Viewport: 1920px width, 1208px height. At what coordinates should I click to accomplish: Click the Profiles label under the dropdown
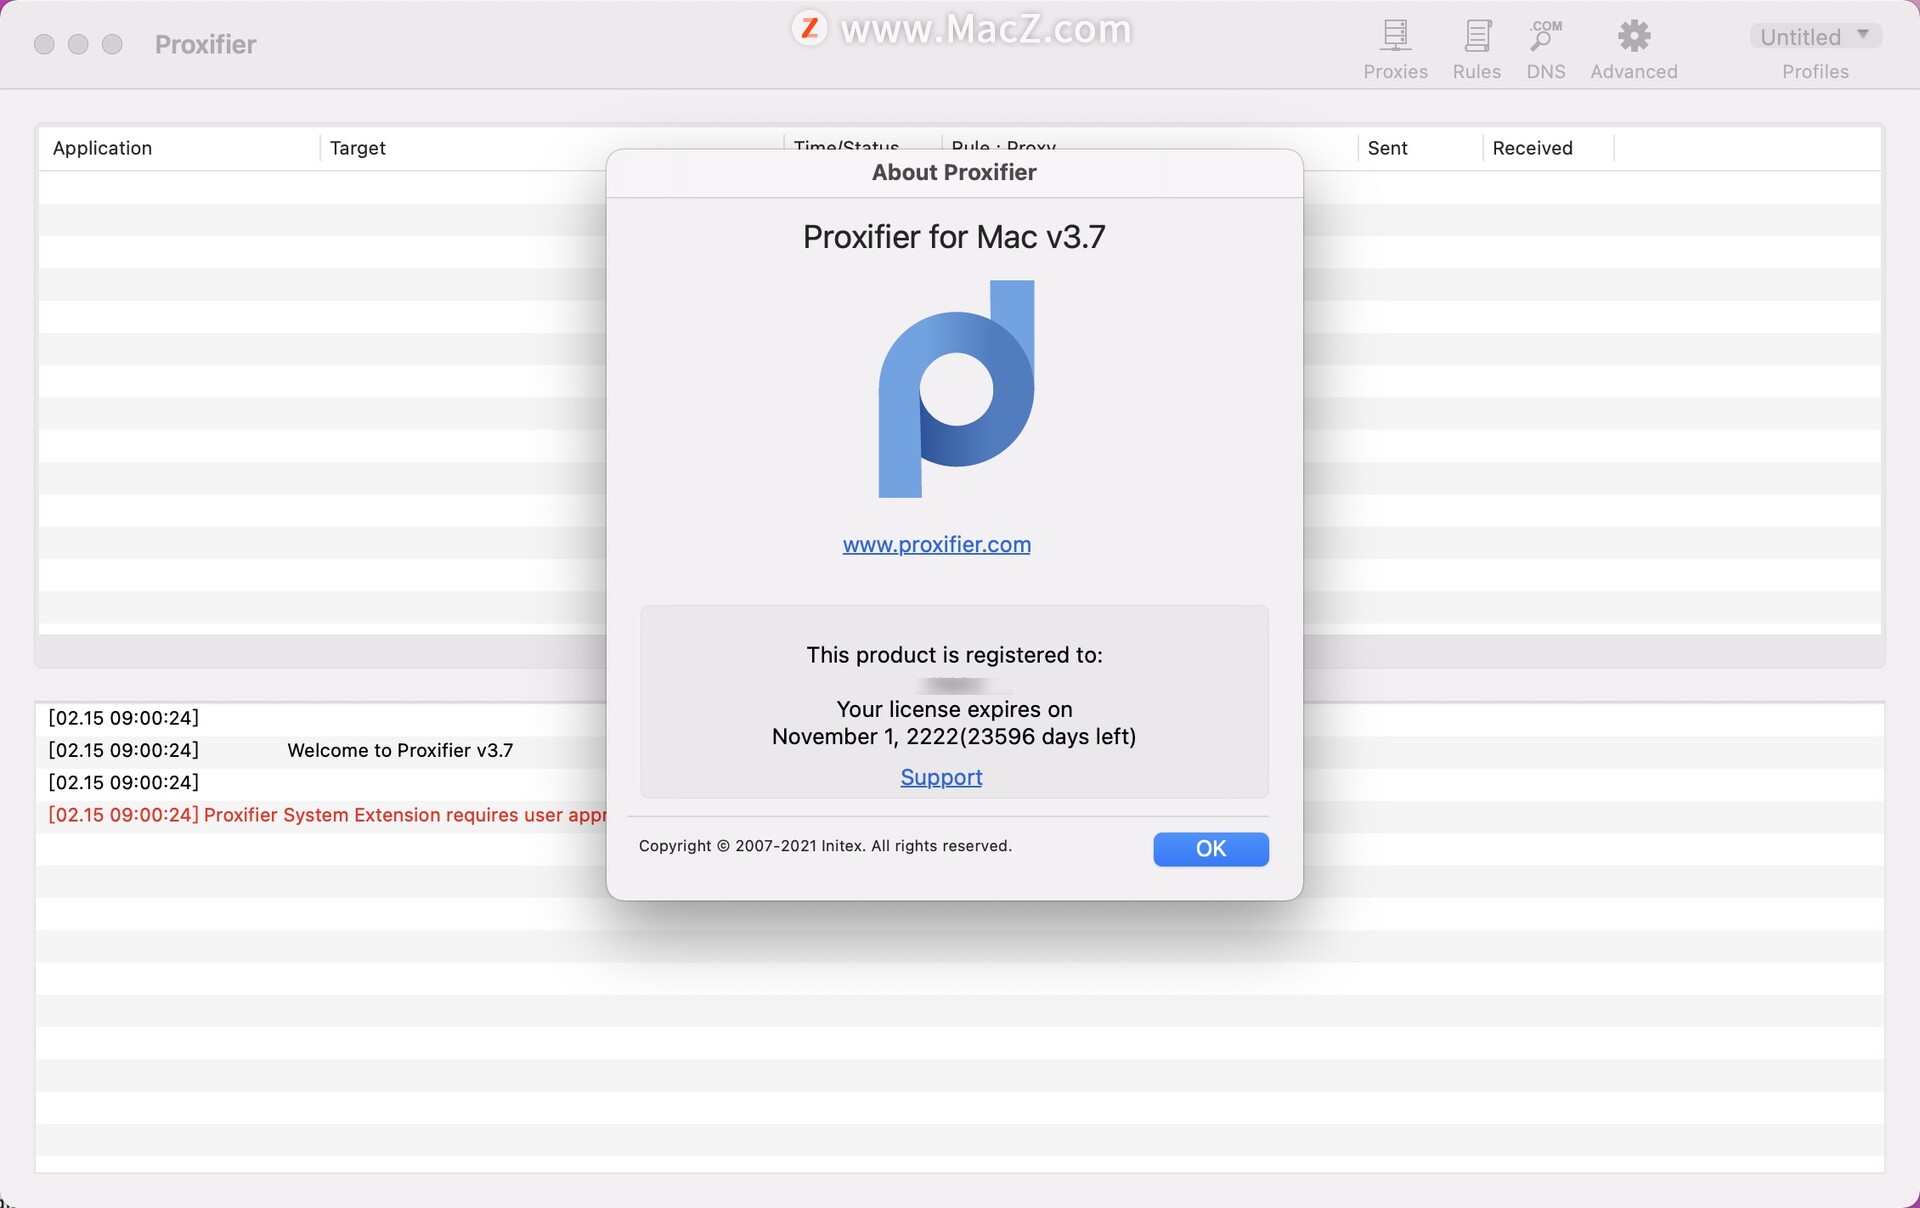click(x=1815, y=72)
